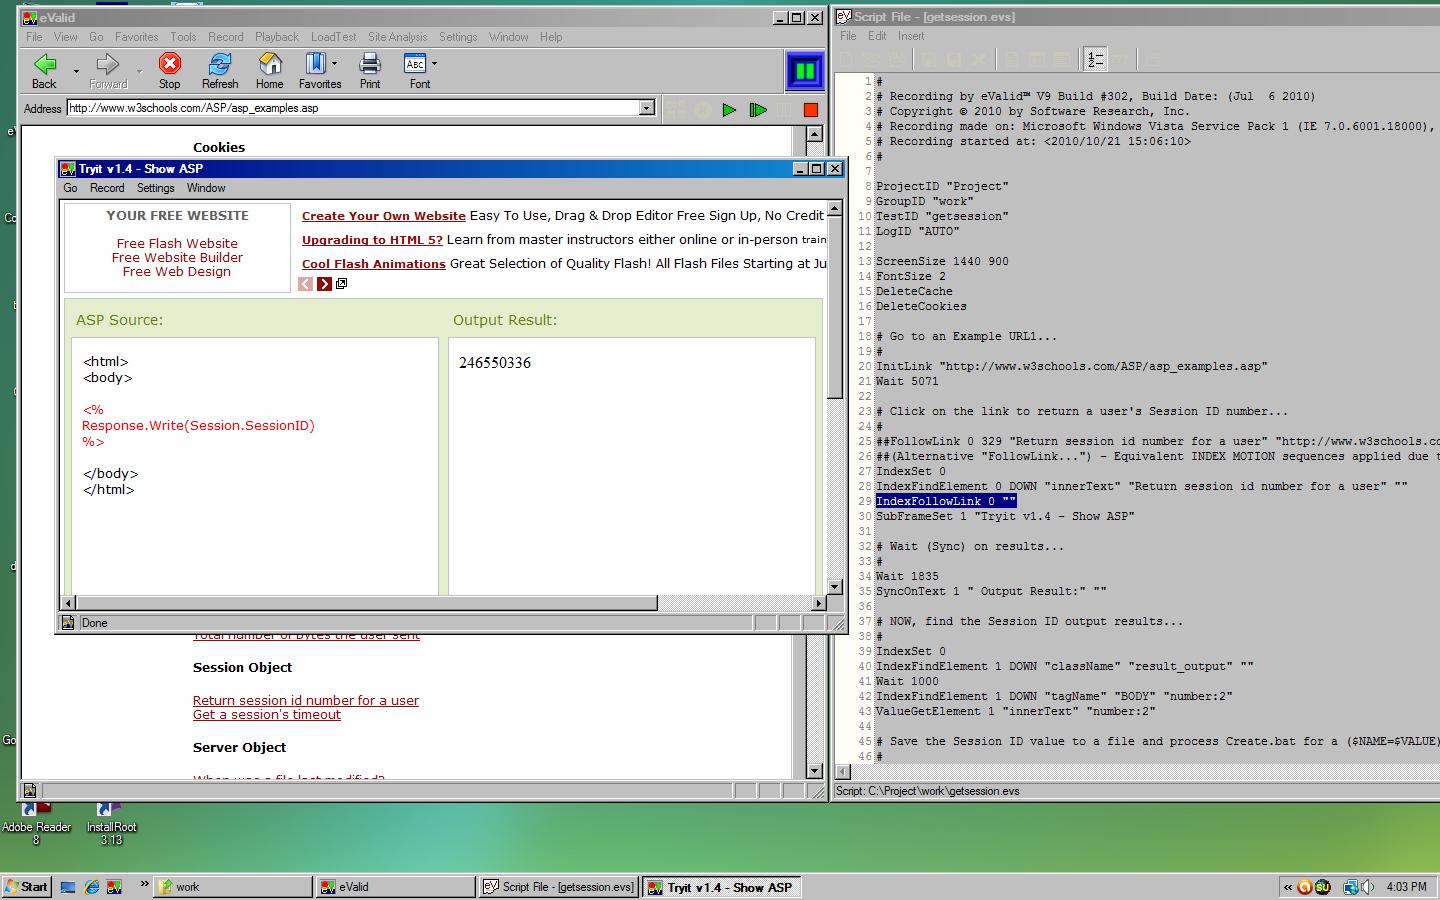Click 'Create Your Own Website' ad link
Viewport: 1440px width, 900px height.
point(384,216)
